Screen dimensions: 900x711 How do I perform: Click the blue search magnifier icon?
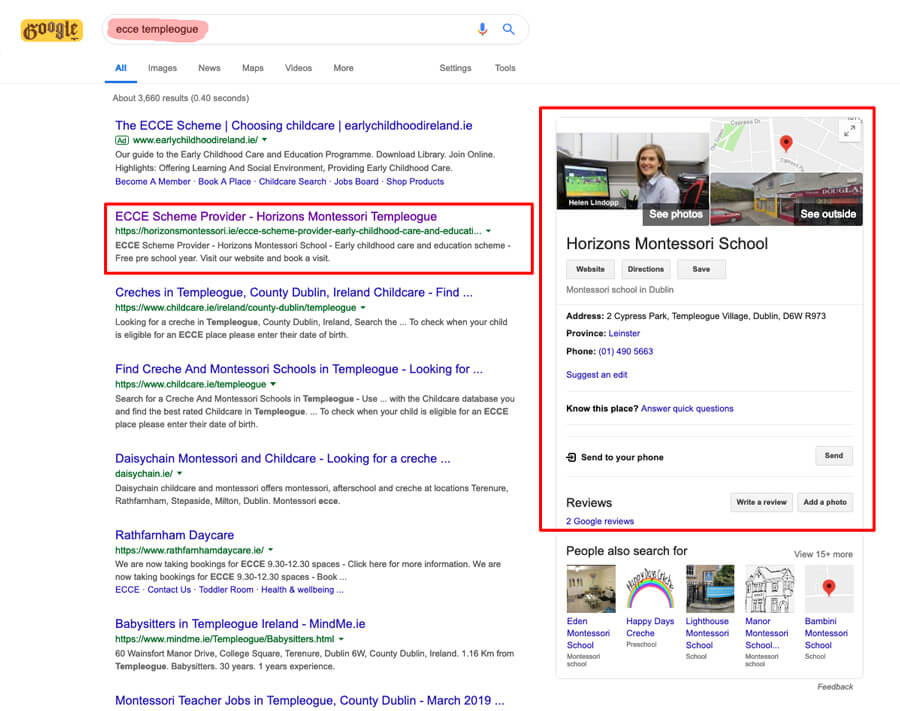pyautogui.click(x=509, y=29)
